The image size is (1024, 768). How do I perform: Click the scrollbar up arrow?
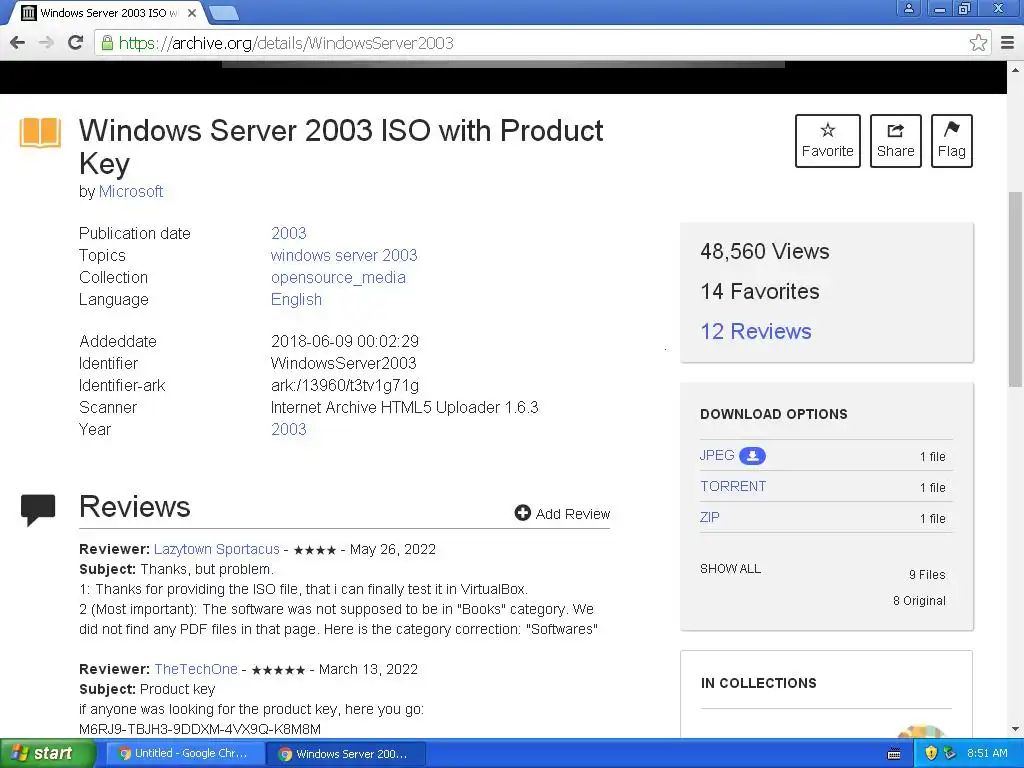coord(1016,69)
